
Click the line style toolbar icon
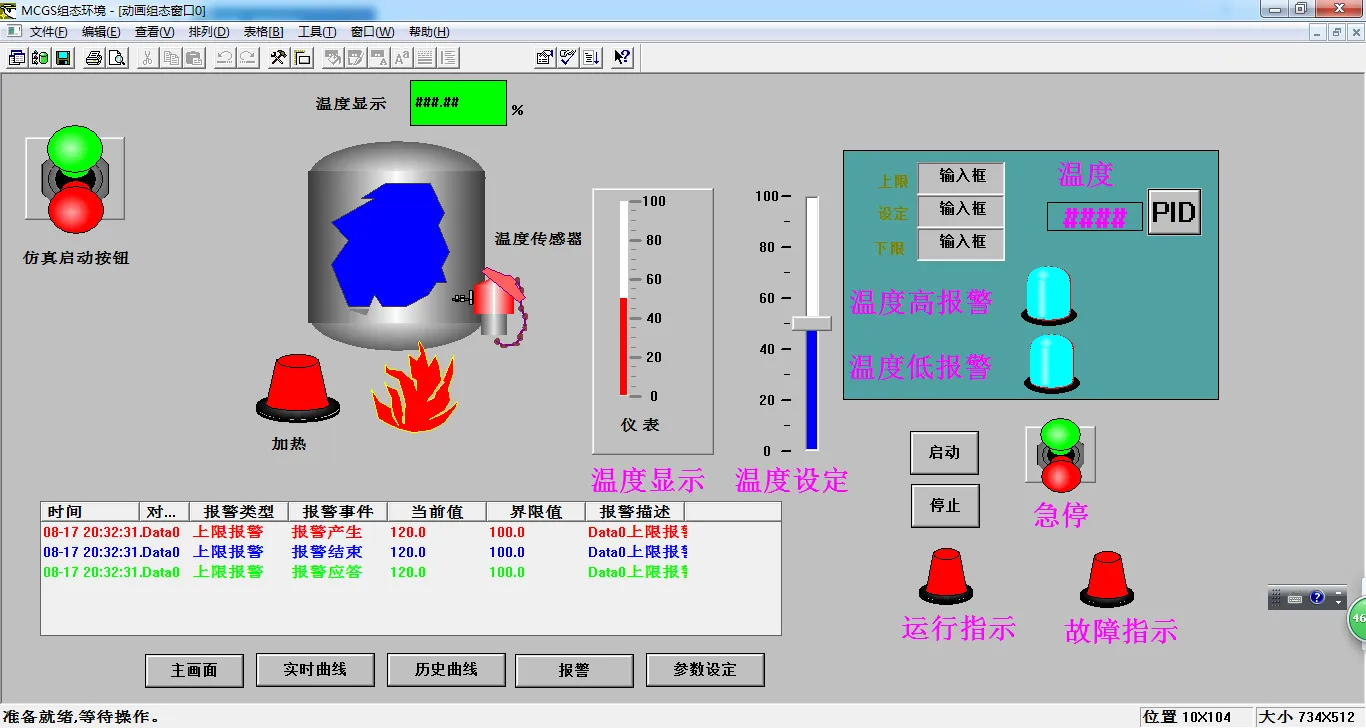425,57
